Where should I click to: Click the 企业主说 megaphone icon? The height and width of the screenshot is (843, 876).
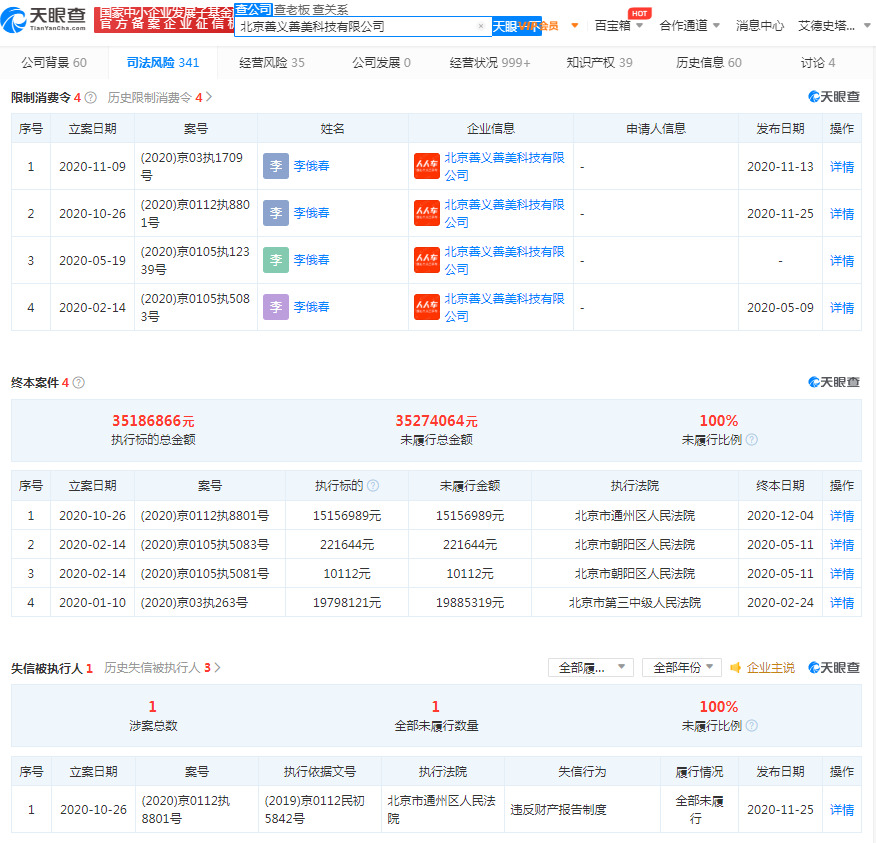point(736,668)
